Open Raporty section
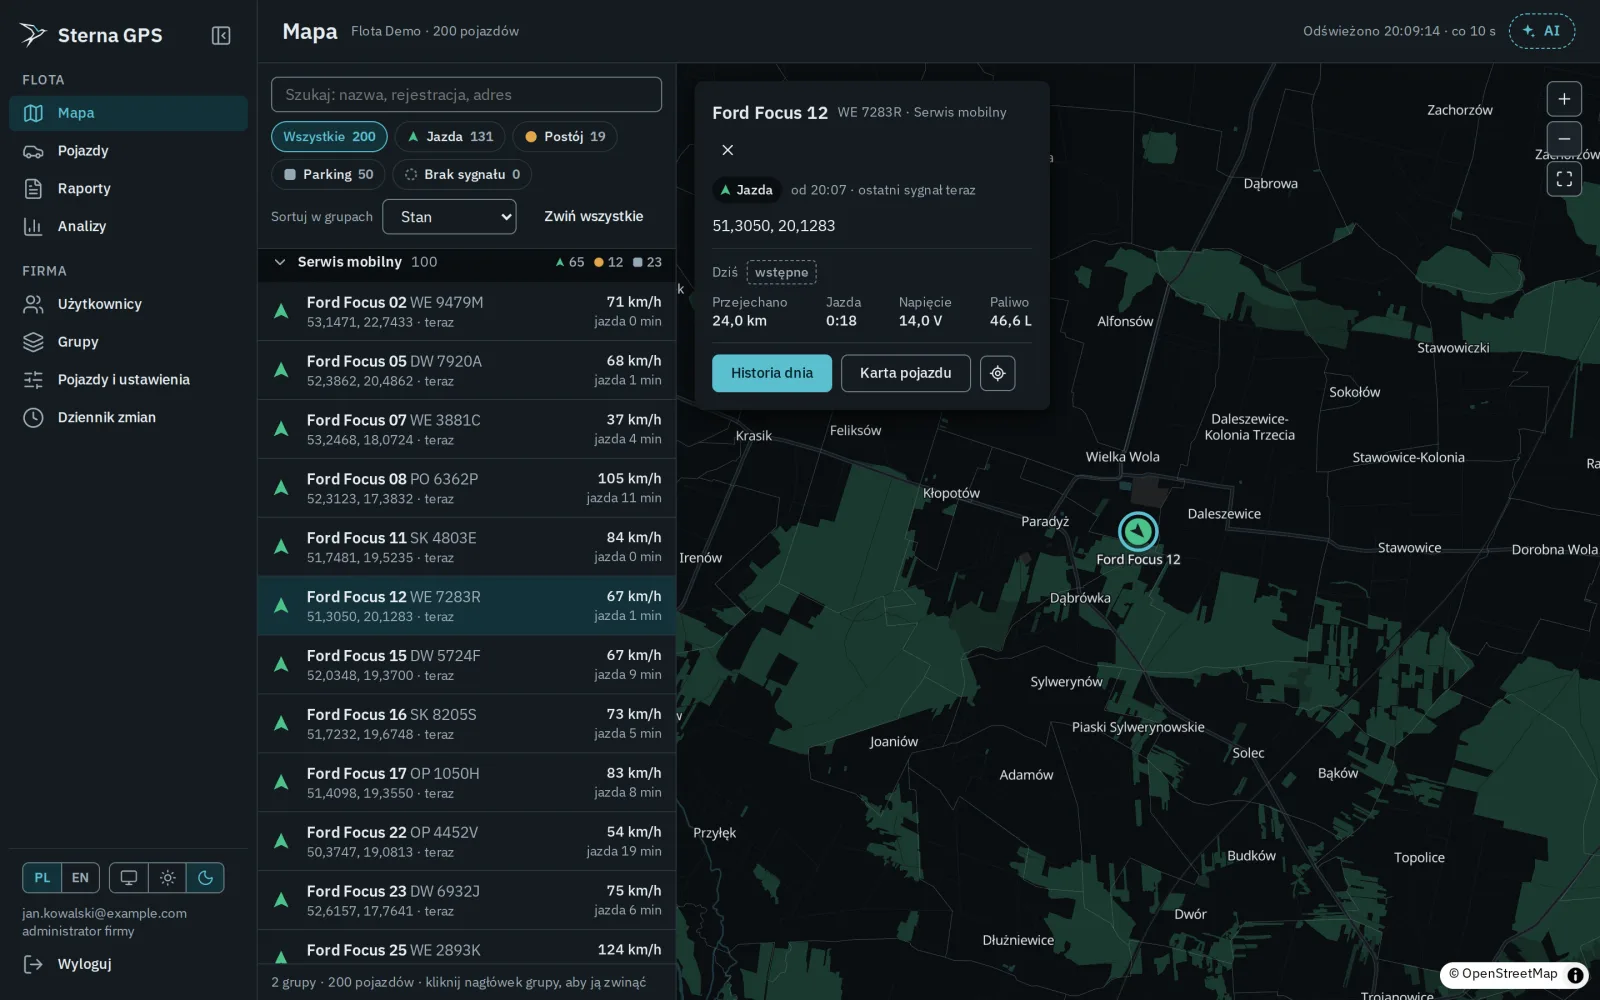This screenshot has width=1600, height=1000. pyautogui.click(x=128, y=189)
